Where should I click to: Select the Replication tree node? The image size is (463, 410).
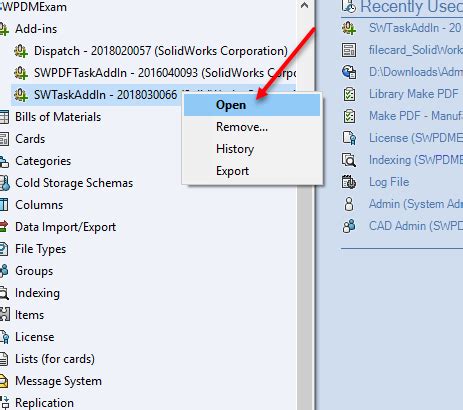tap(44, 403)
